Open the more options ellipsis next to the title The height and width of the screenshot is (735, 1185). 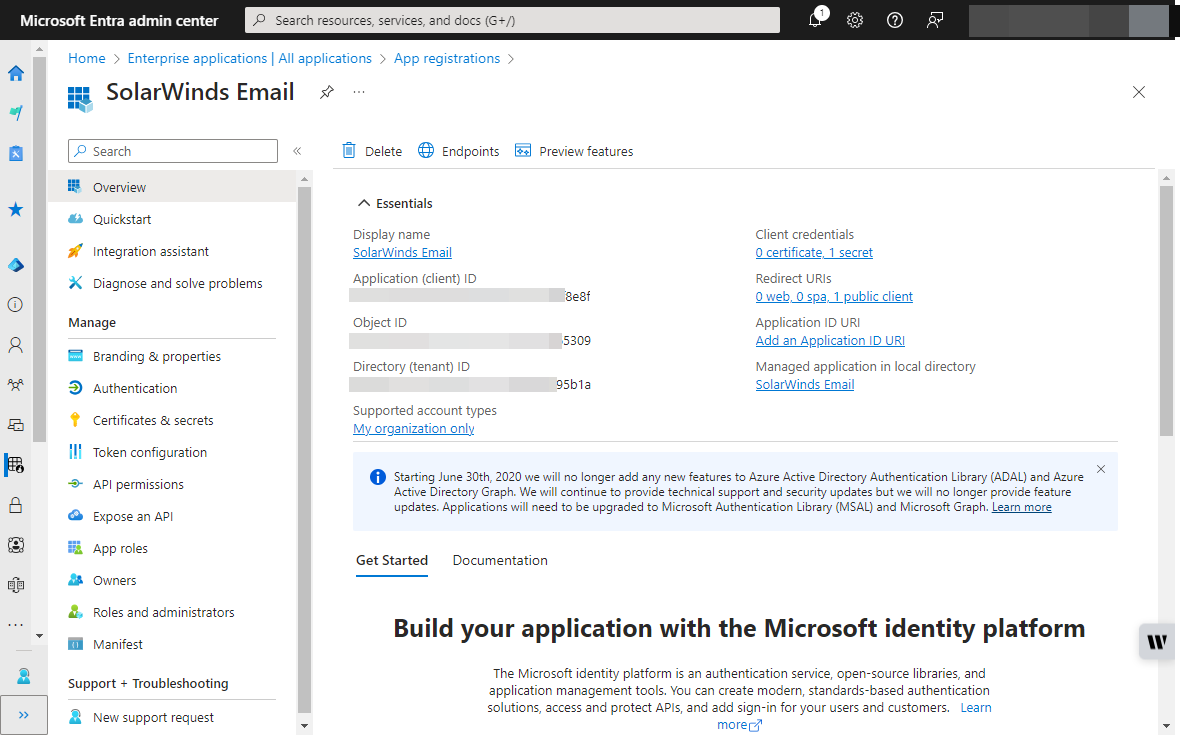[359, 92]
